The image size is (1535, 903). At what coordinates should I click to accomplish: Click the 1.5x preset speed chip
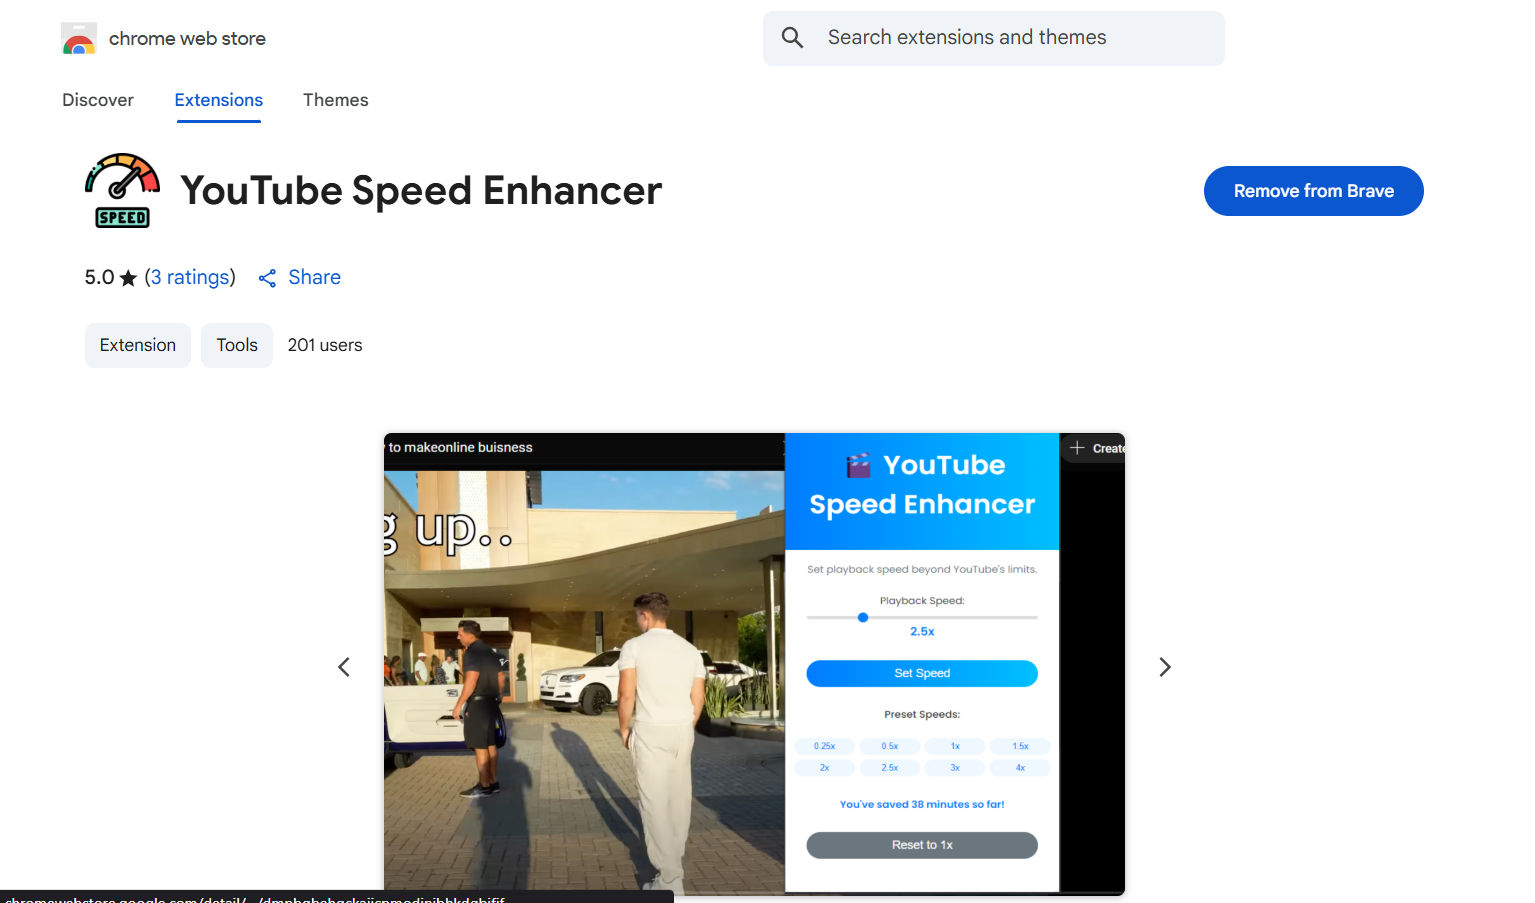[1020, 746]
